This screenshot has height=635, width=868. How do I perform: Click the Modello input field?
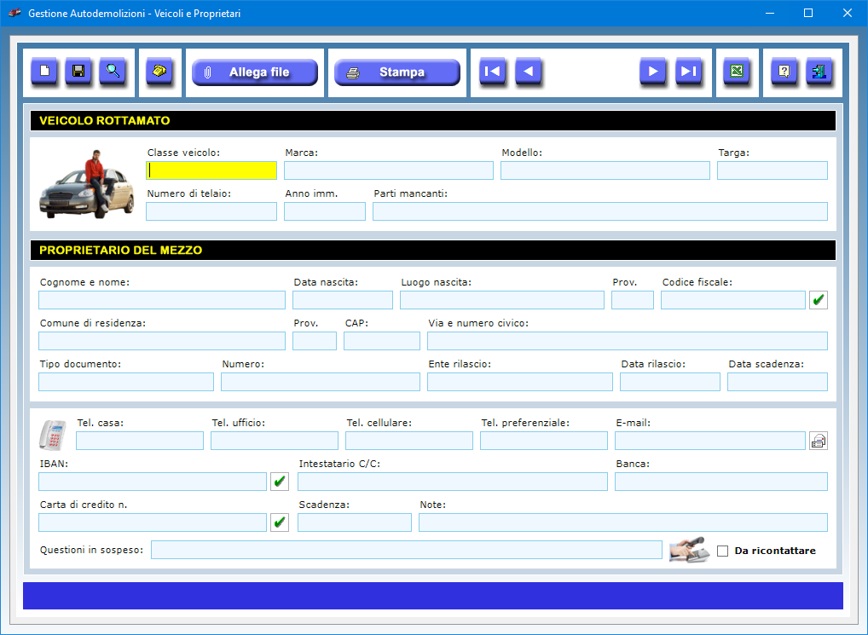click(605, 171)
